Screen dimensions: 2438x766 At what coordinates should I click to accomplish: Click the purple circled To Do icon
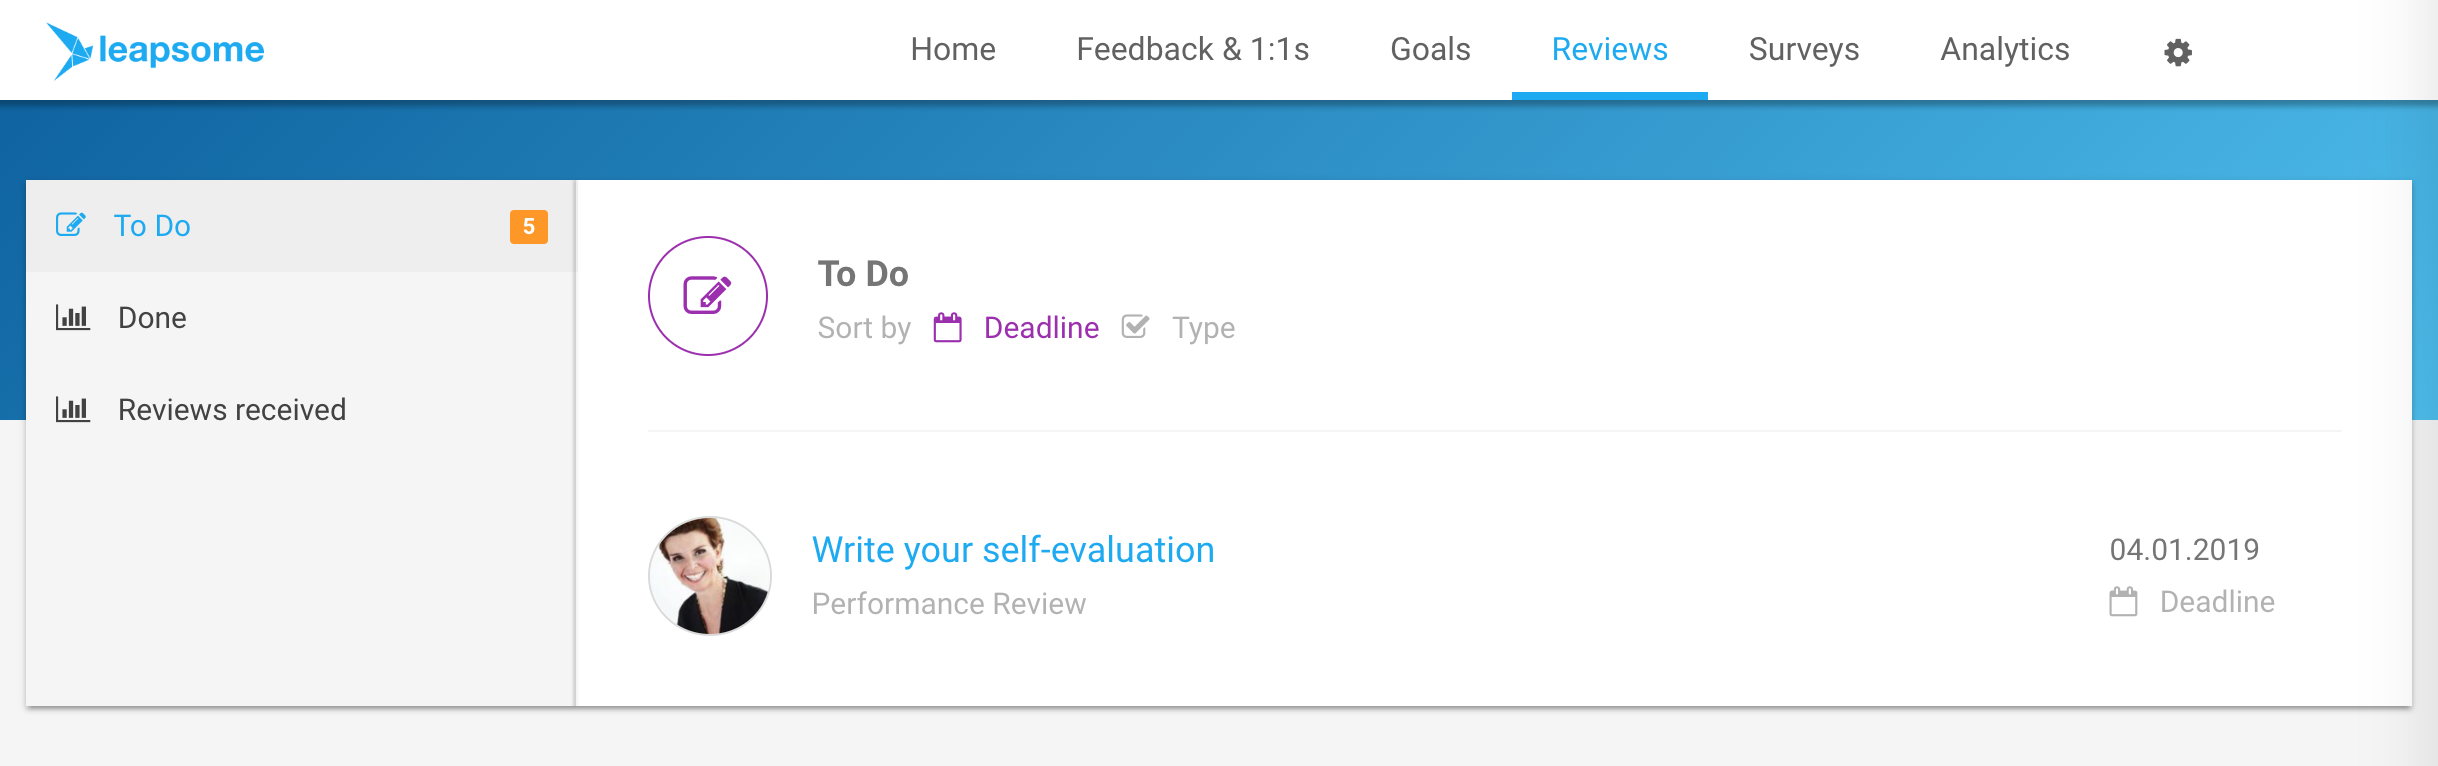pyautogui.click(x=708, y=296)
